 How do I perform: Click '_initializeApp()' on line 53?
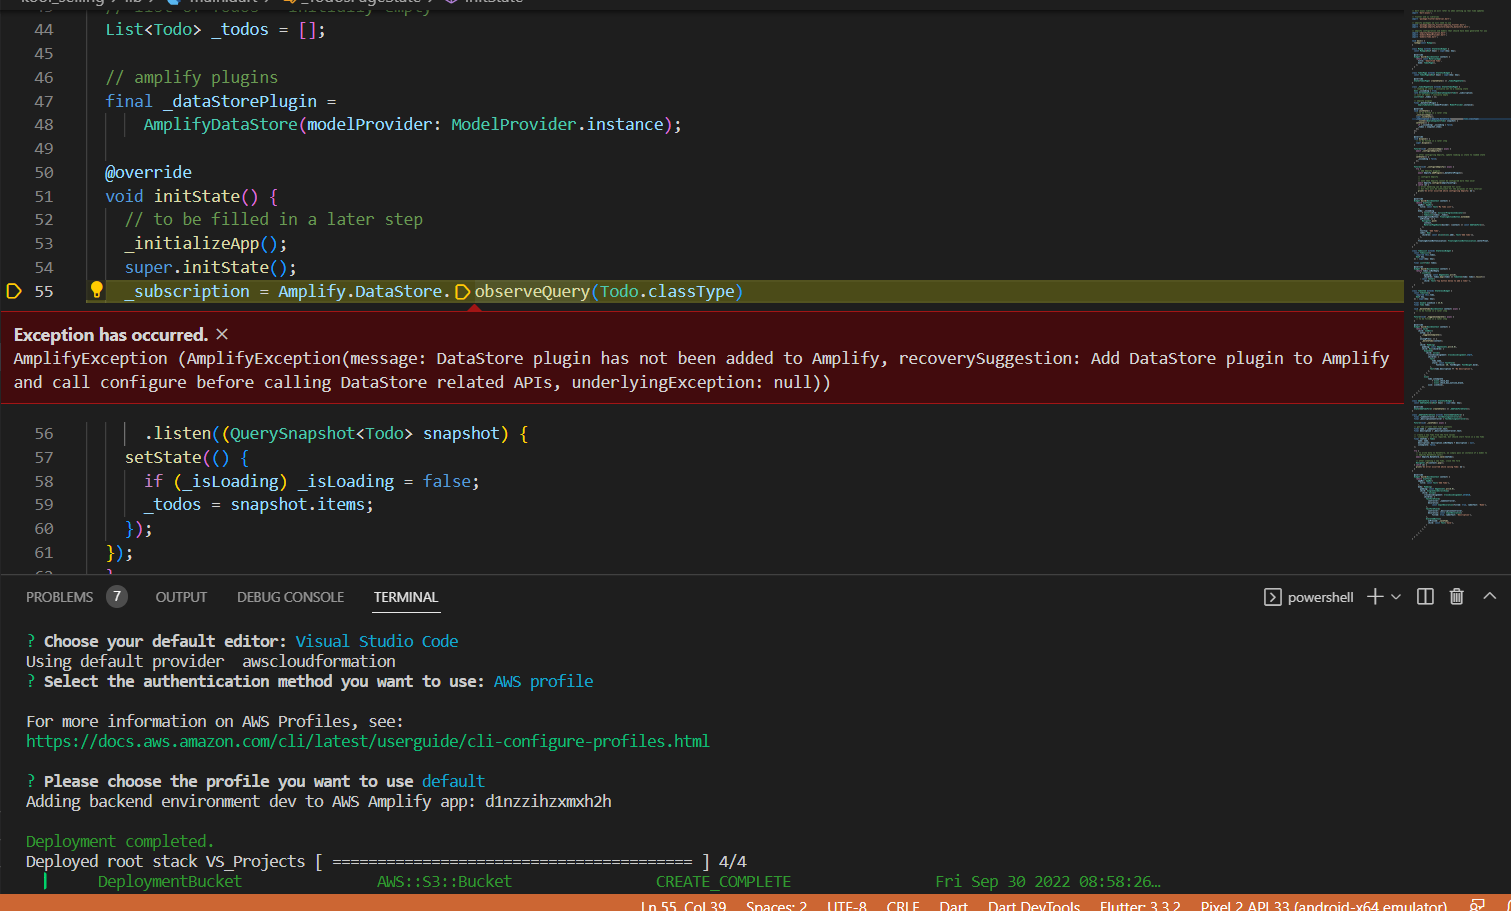click(201, 243)
